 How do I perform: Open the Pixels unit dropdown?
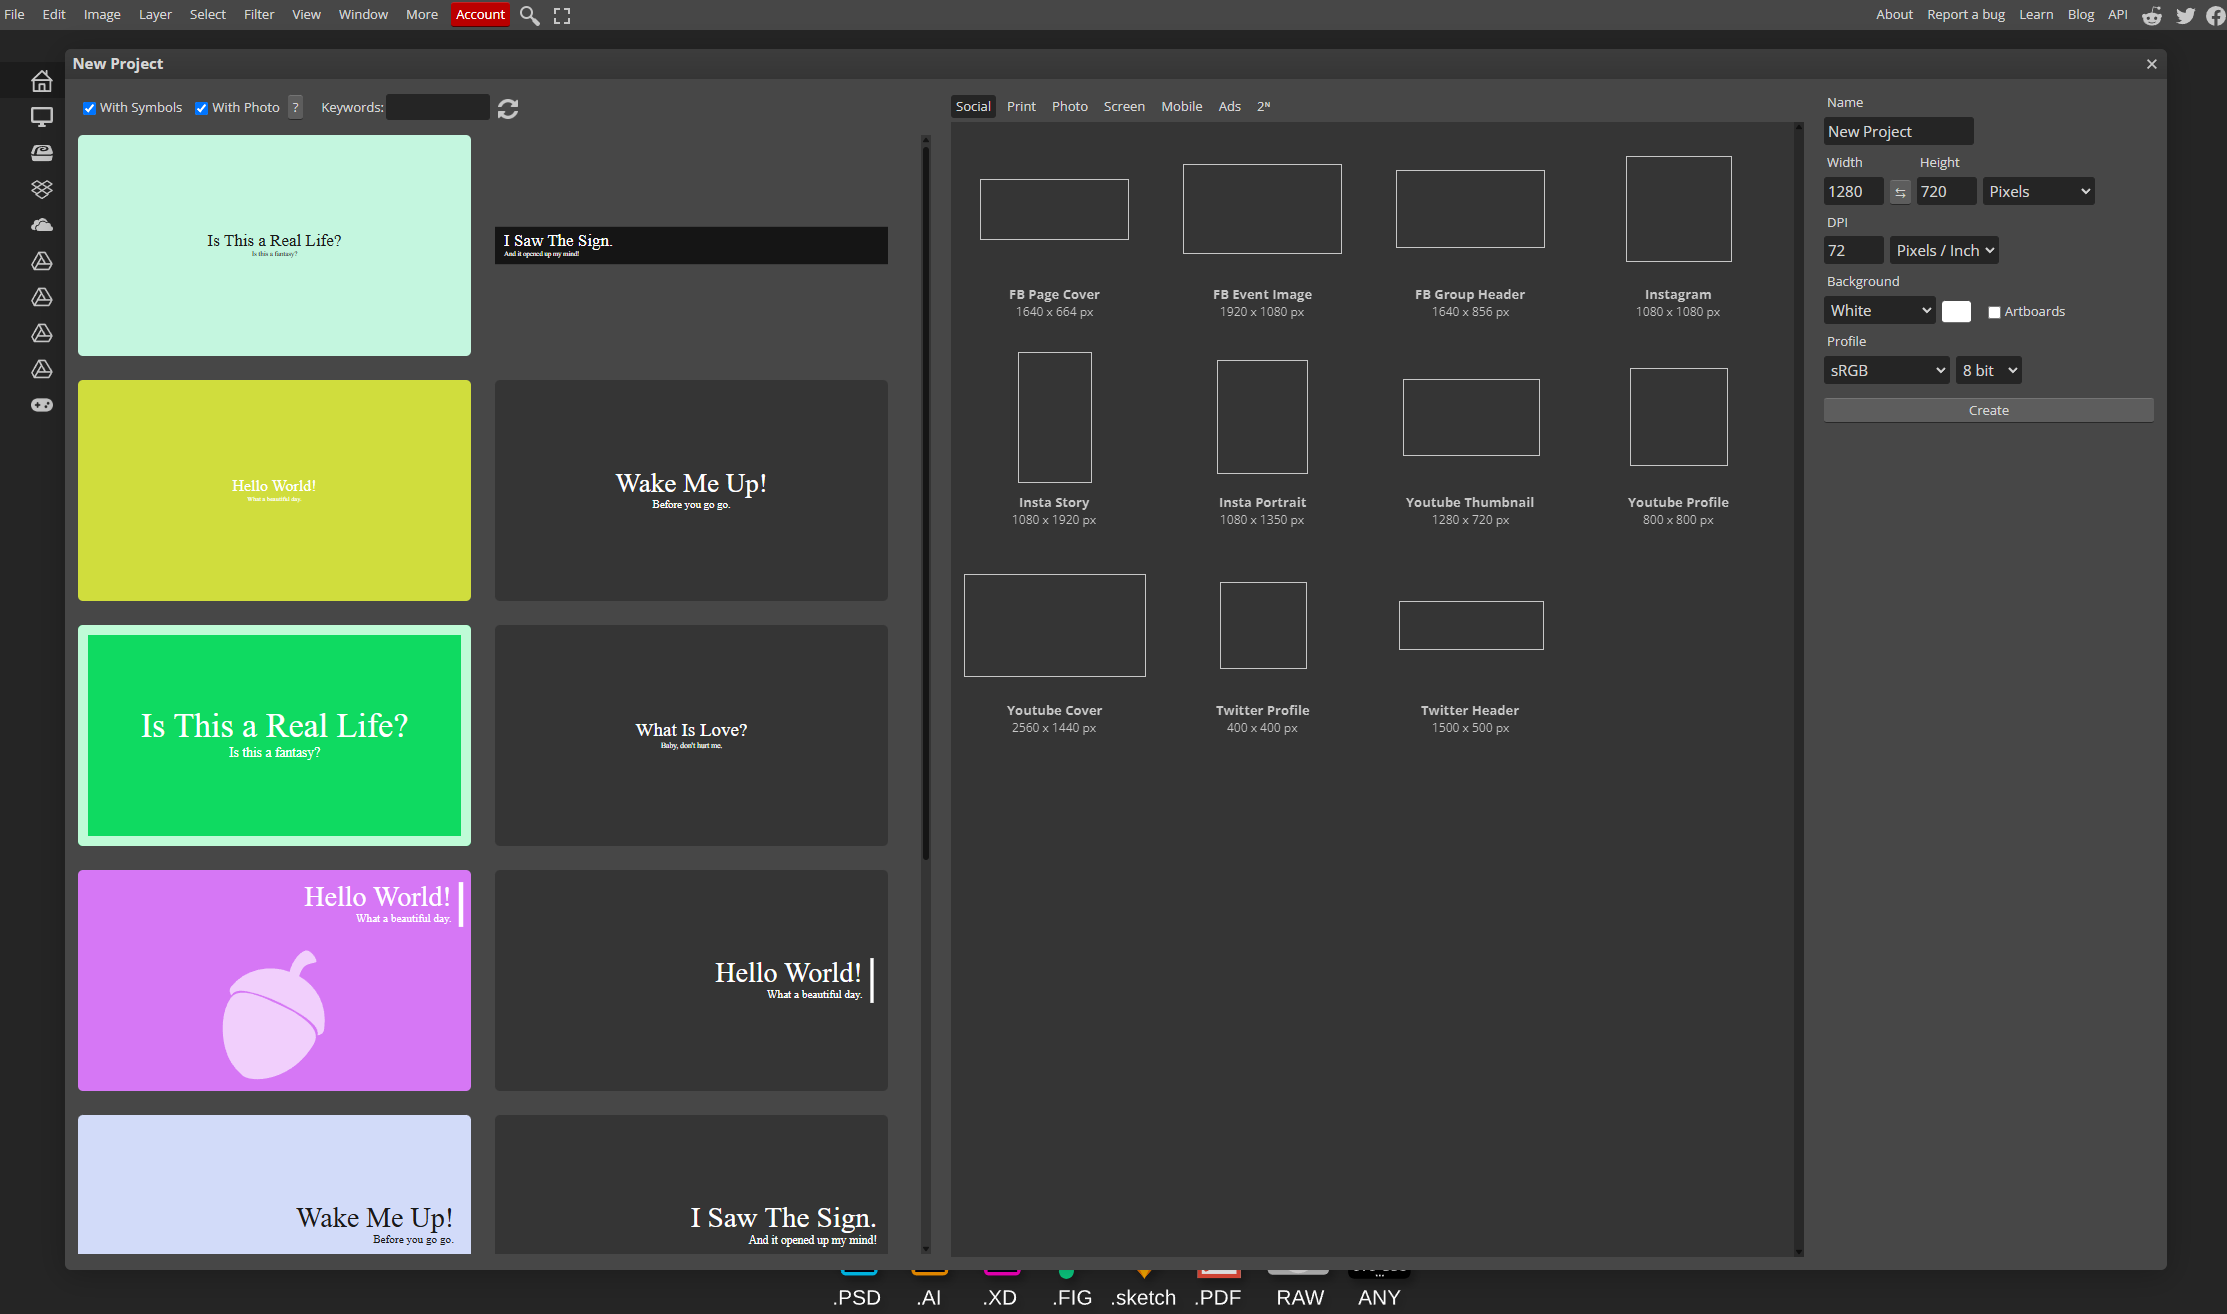tap(2038, 192)
